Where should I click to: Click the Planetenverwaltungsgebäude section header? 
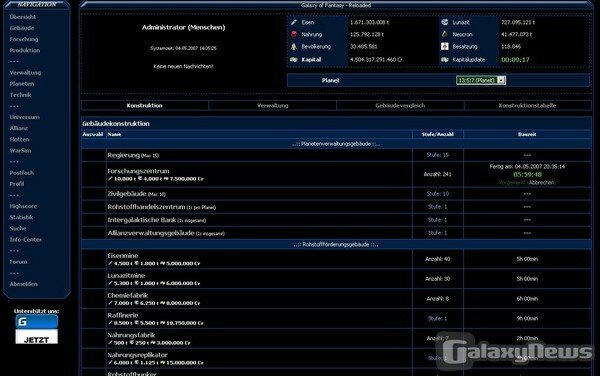click(x=336, y=144)
